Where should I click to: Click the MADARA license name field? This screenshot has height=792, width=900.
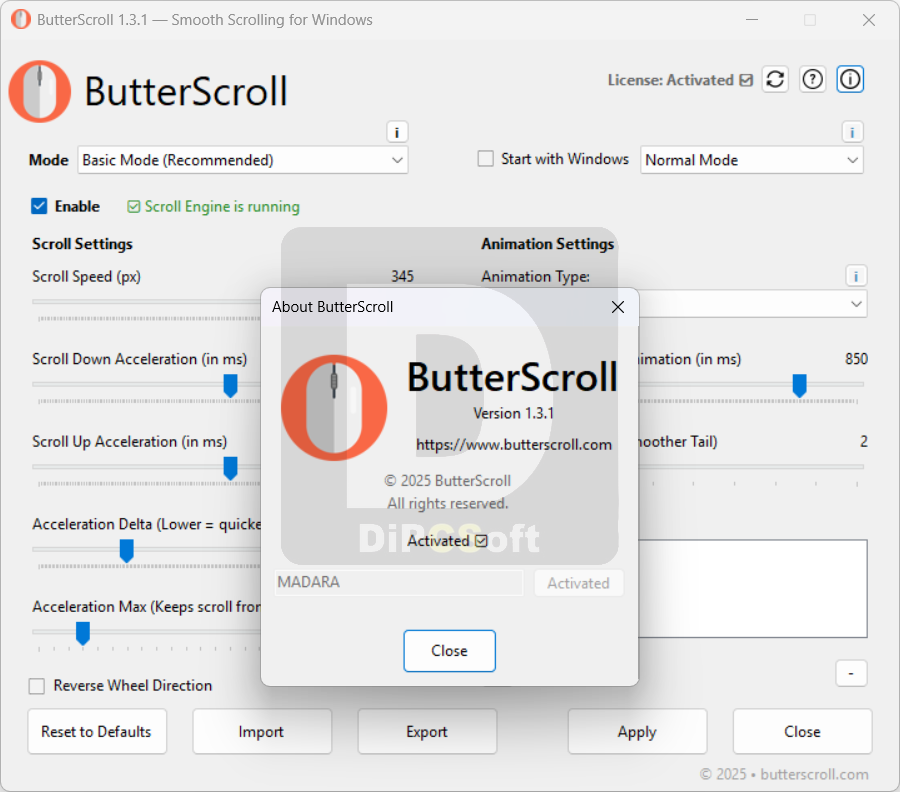pyautogui.click(x=399, y=583)
